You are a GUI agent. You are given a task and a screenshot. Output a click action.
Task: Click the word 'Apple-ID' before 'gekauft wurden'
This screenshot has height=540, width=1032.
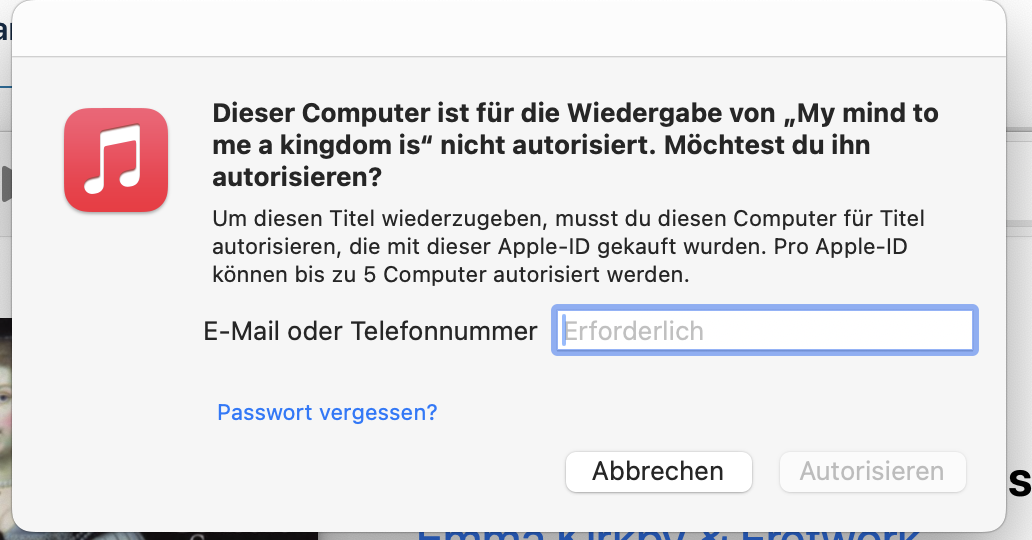[x=544, y=246]
